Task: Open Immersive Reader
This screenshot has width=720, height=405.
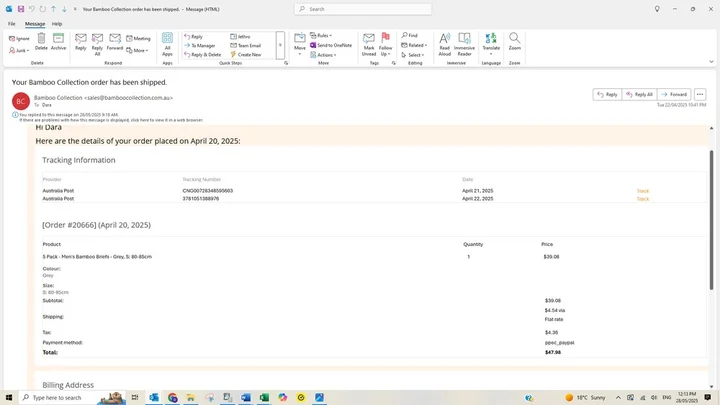Action: [464, 42]
